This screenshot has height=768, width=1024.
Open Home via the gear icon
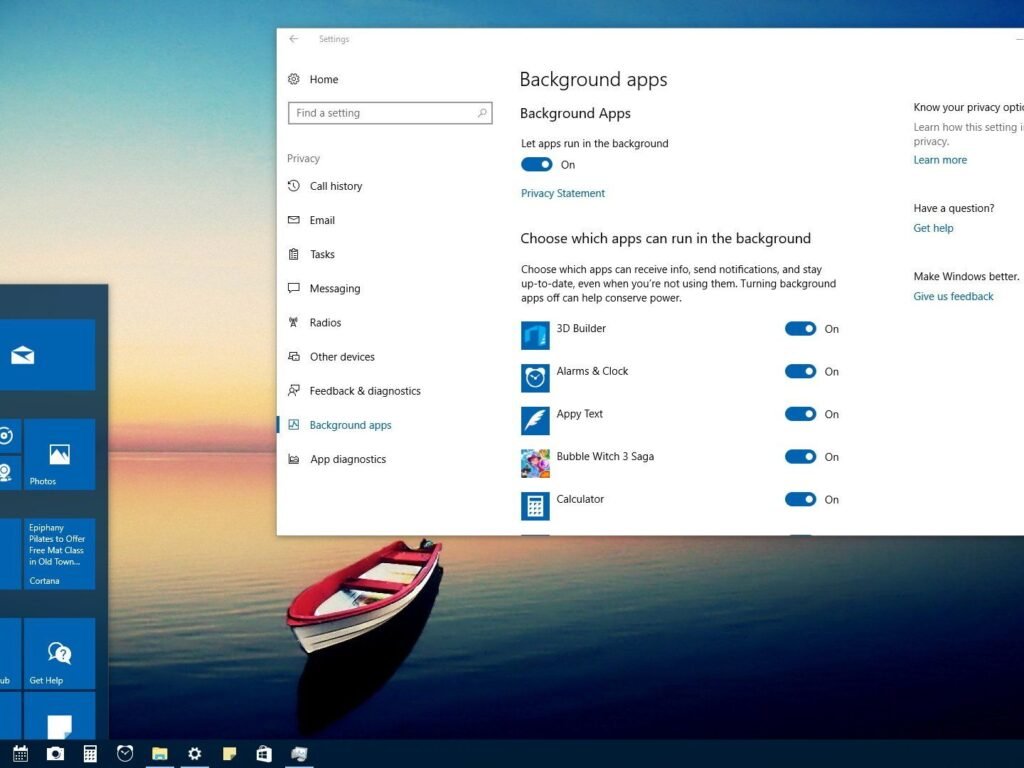[294, 79]
